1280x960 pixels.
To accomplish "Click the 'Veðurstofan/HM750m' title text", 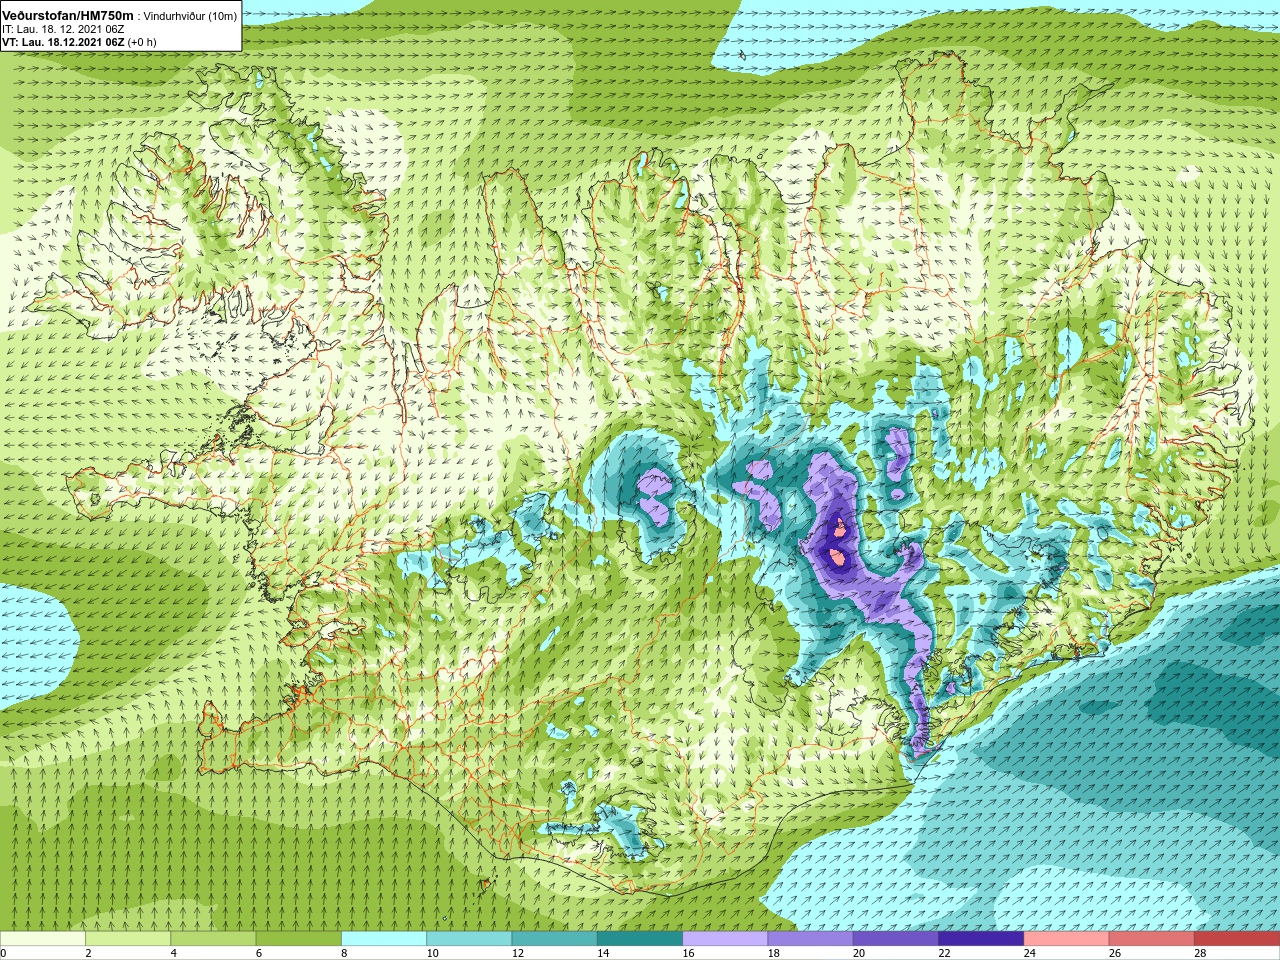I will [x=67, y=16].
